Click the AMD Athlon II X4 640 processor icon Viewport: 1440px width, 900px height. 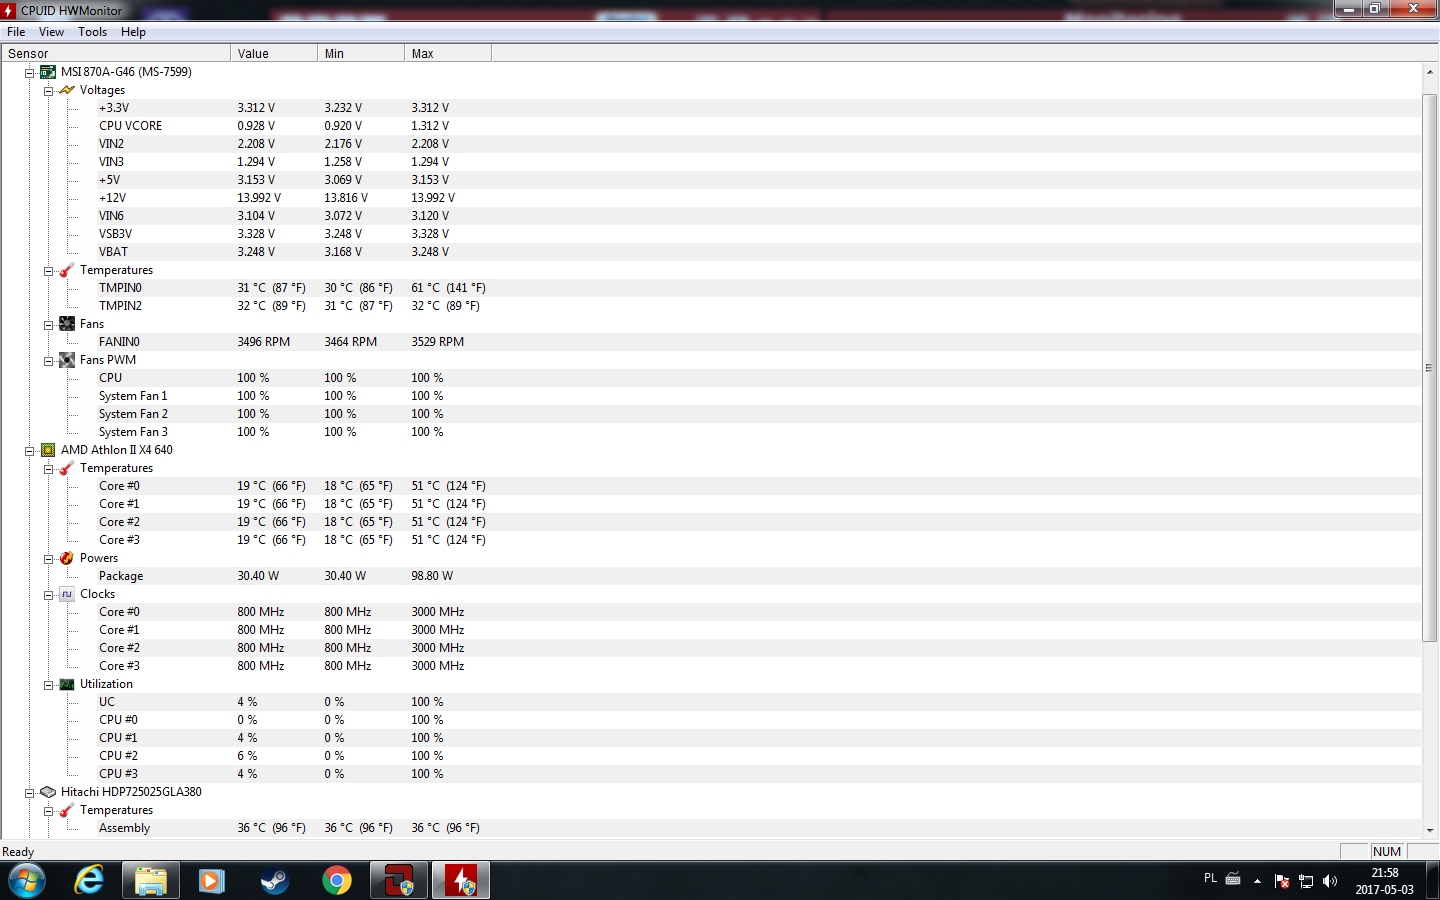(x=48, y=450)
